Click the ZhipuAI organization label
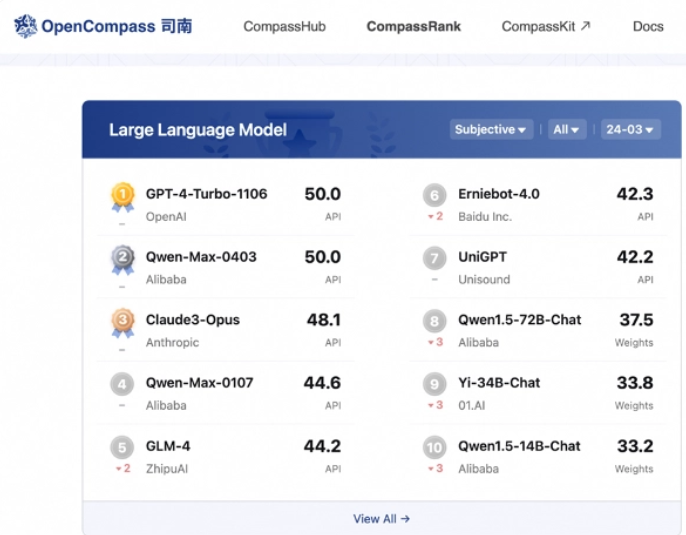 point(167,469)
